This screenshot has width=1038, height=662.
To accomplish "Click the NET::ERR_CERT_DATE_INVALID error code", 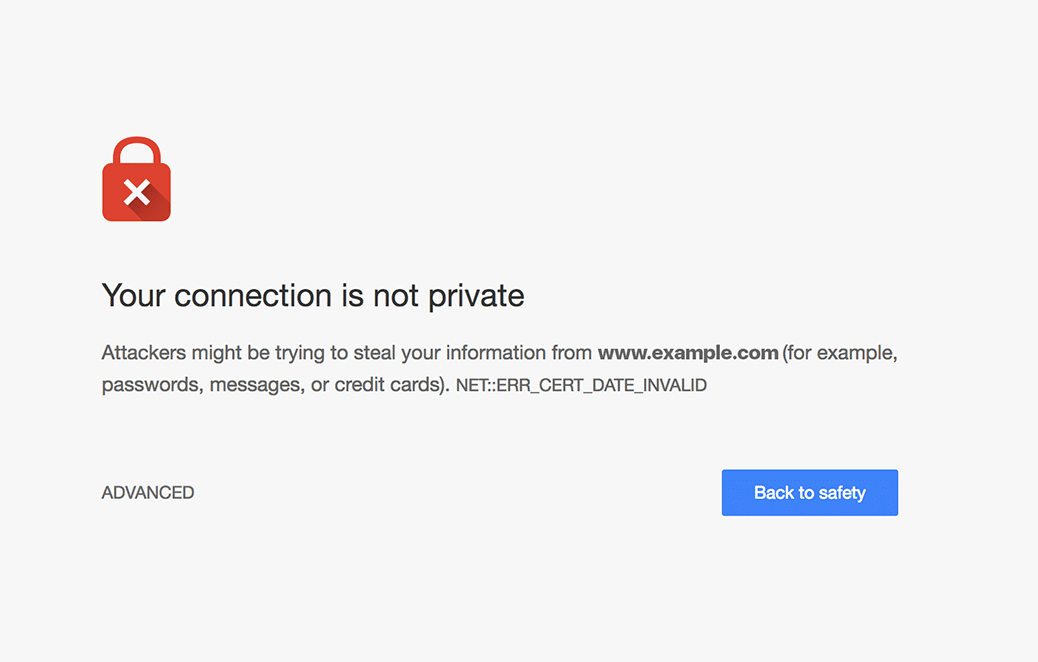I will pos(581,384).
